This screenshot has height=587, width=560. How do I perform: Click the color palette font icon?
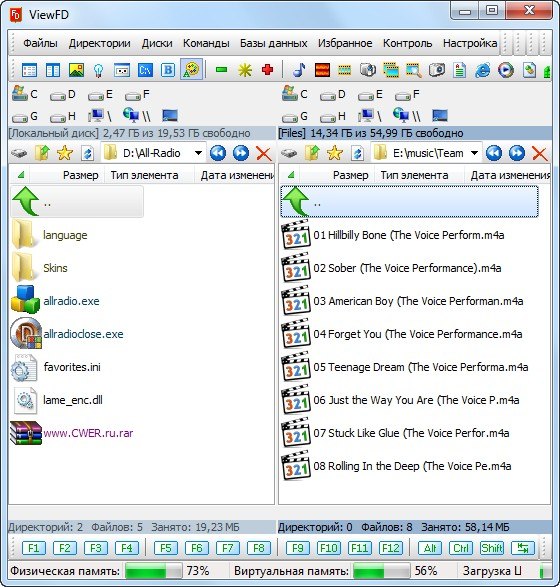coord(191,69)
